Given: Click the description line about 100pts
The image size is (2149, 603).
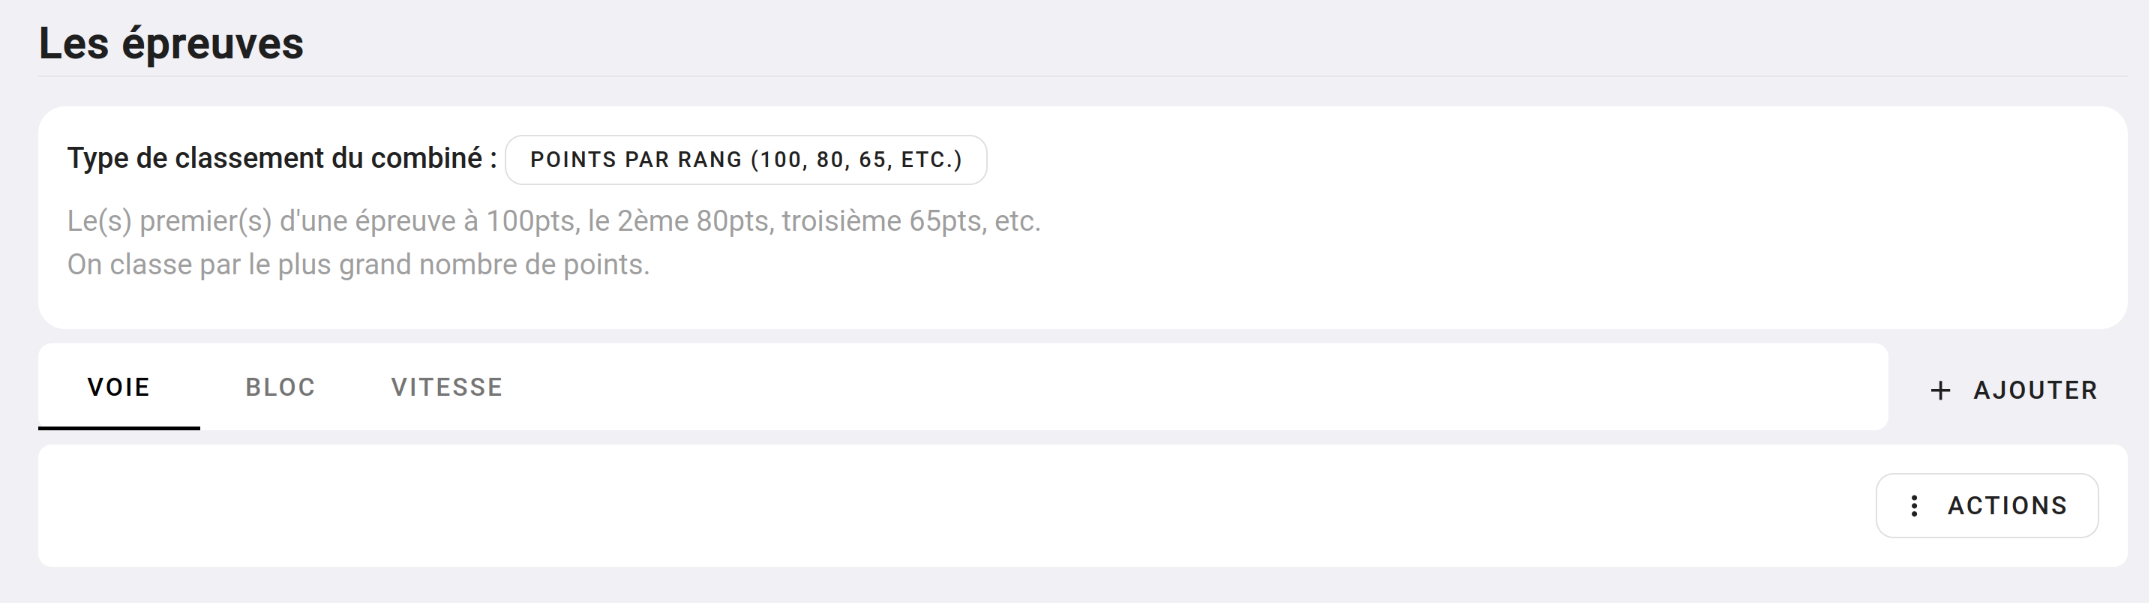Looking at the screenshot, I should click(553, 221).
